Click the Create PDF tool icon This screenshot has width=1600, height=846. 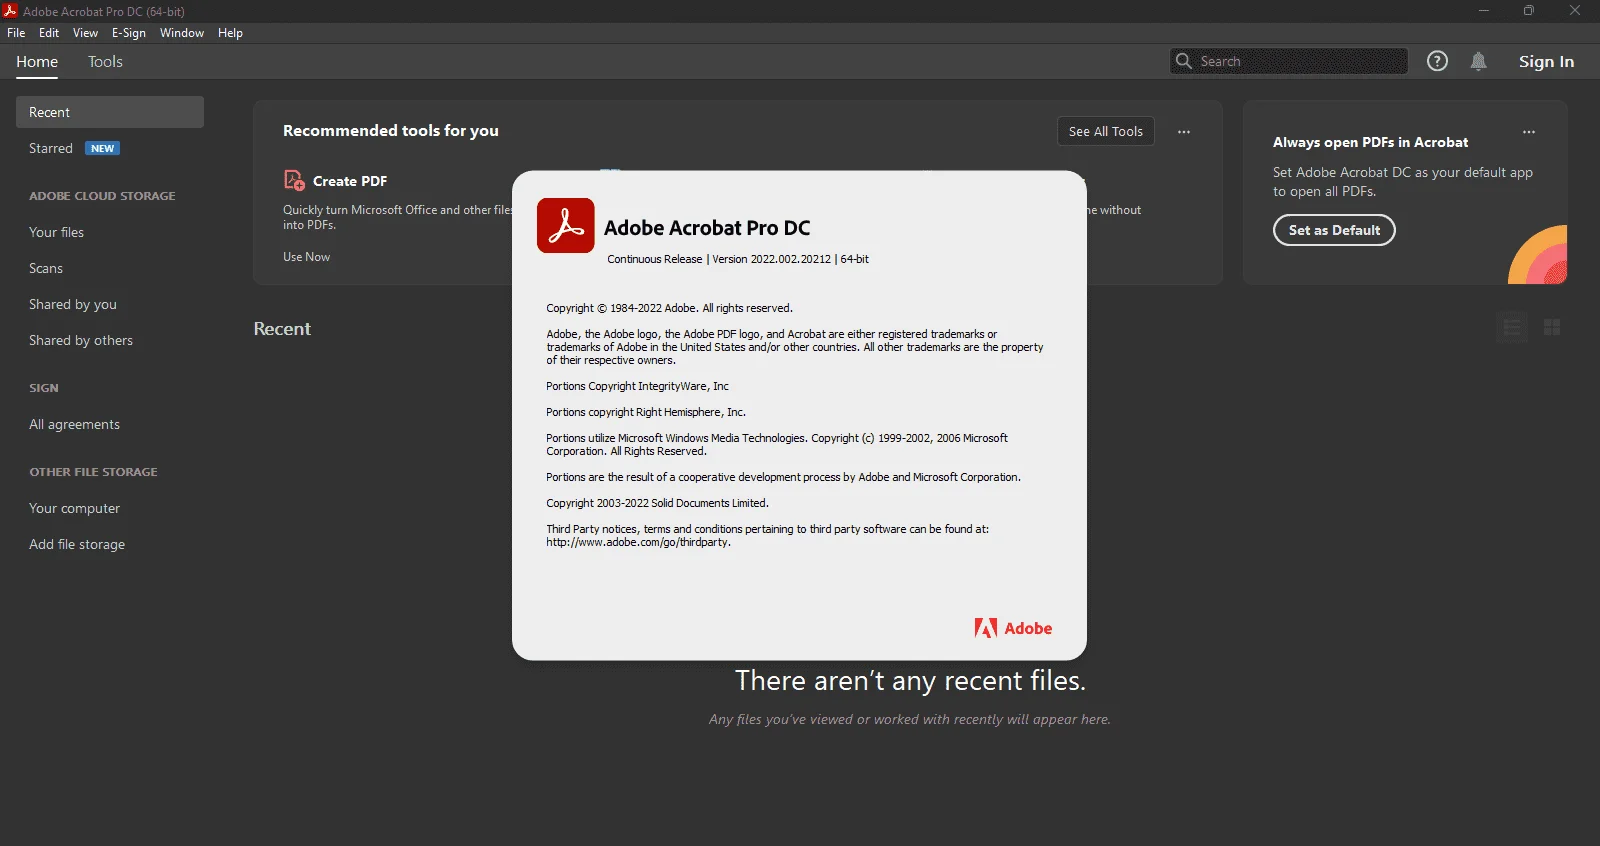click(x=294, y=180)
